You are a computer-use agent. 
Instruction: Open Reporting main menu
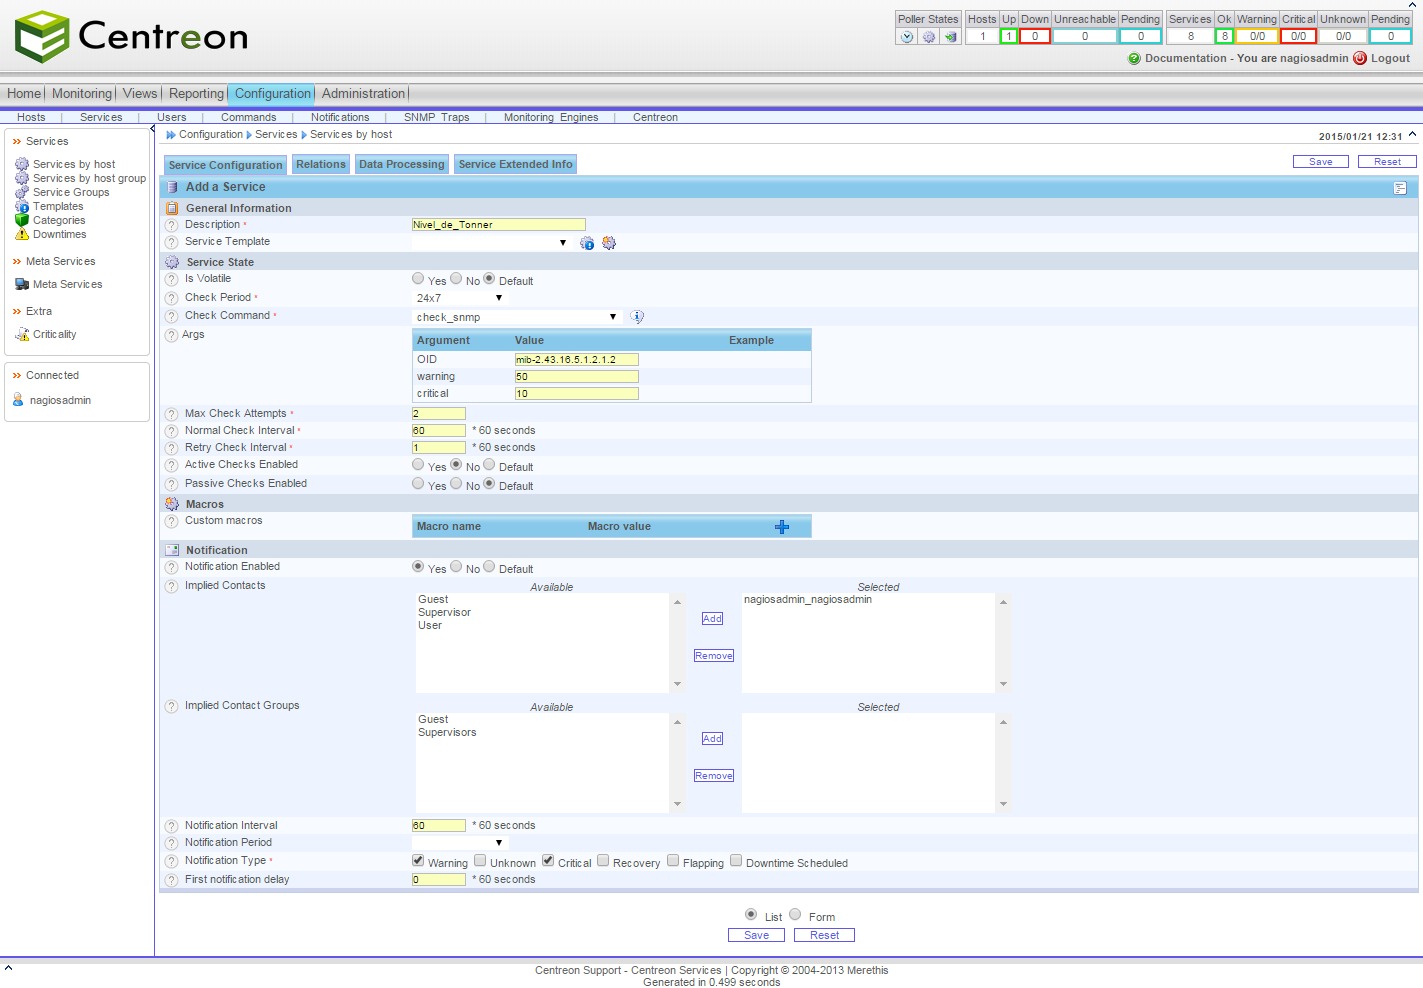coord(196,94)
